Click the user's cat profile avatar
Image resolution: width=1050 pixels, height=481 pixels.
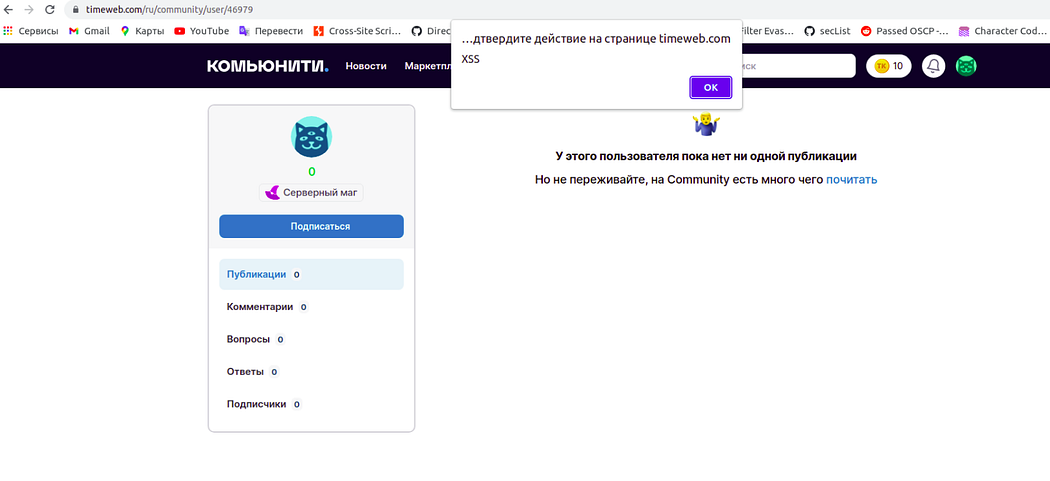pos(311,137)
